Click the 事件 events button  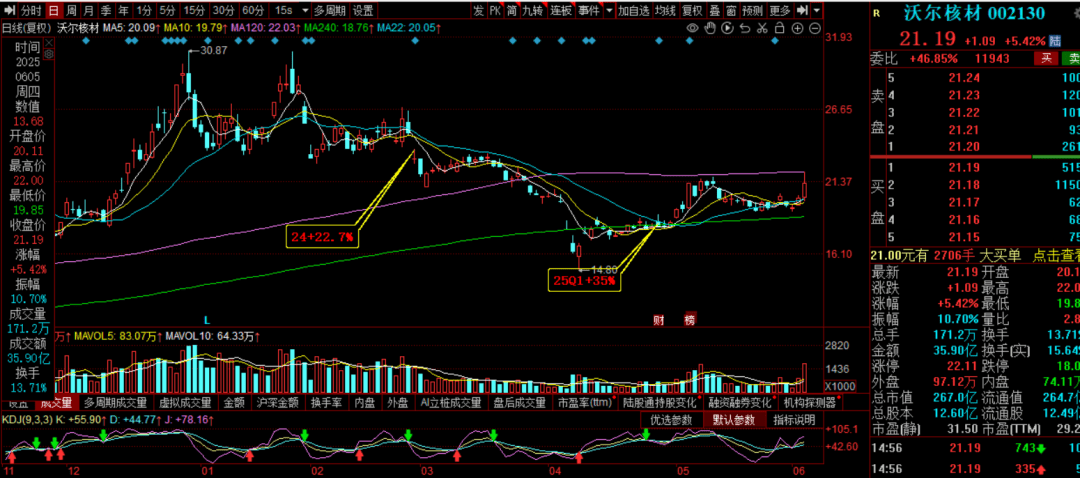pyautogui.click(x=589, y=10)
